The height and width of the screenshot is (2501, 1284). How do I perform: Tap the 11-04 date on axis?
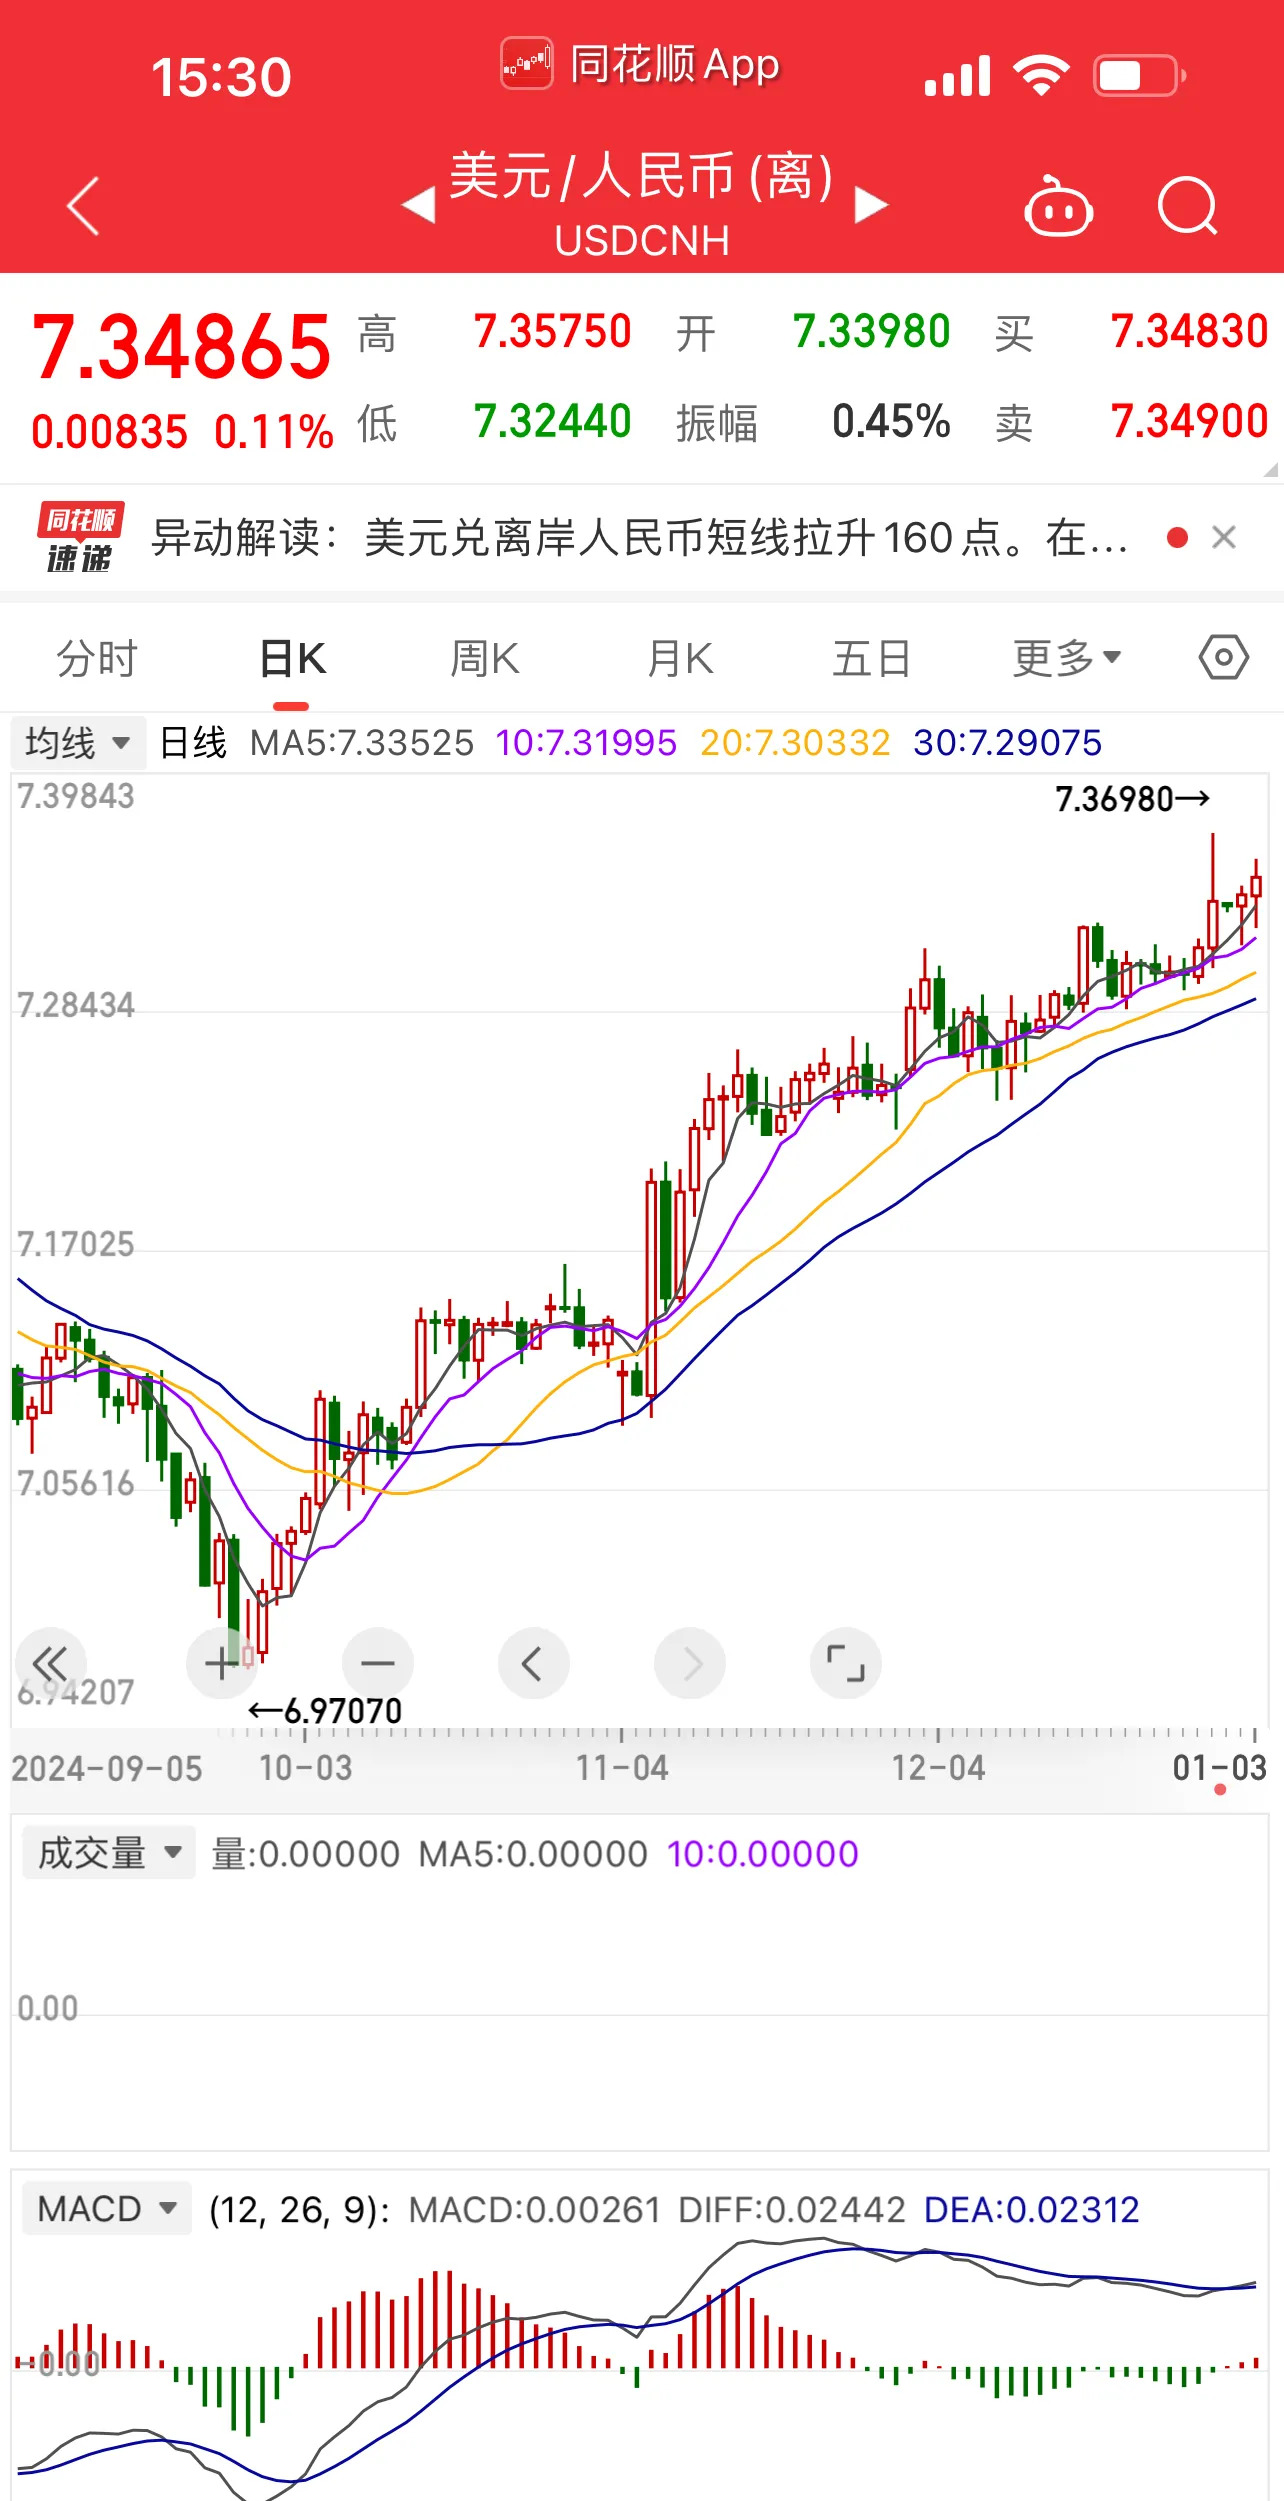click(x=621, y=1768)
